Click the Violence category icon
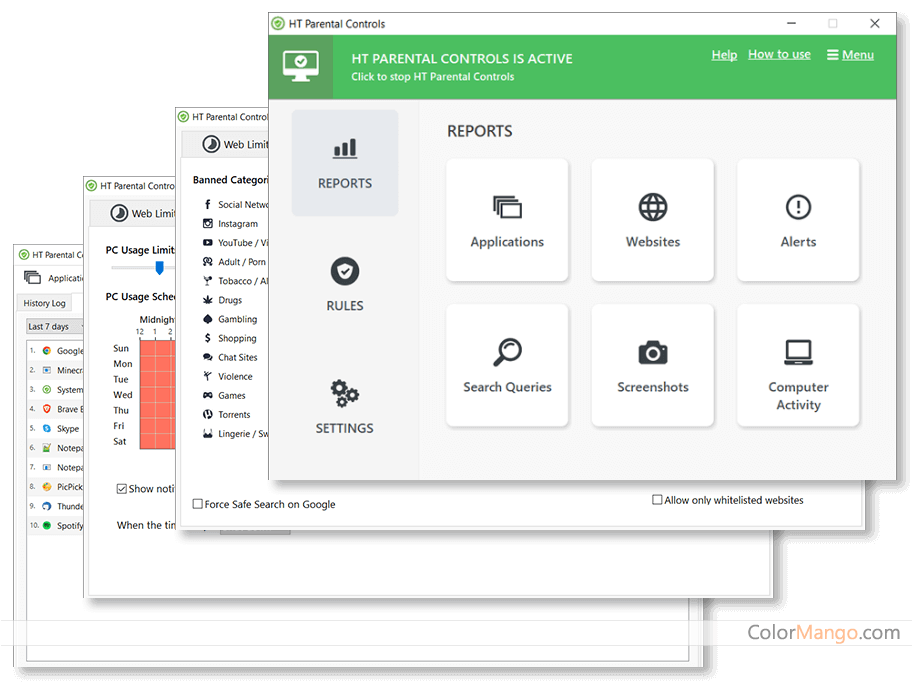The image size is (912, 692). (208, 376)
